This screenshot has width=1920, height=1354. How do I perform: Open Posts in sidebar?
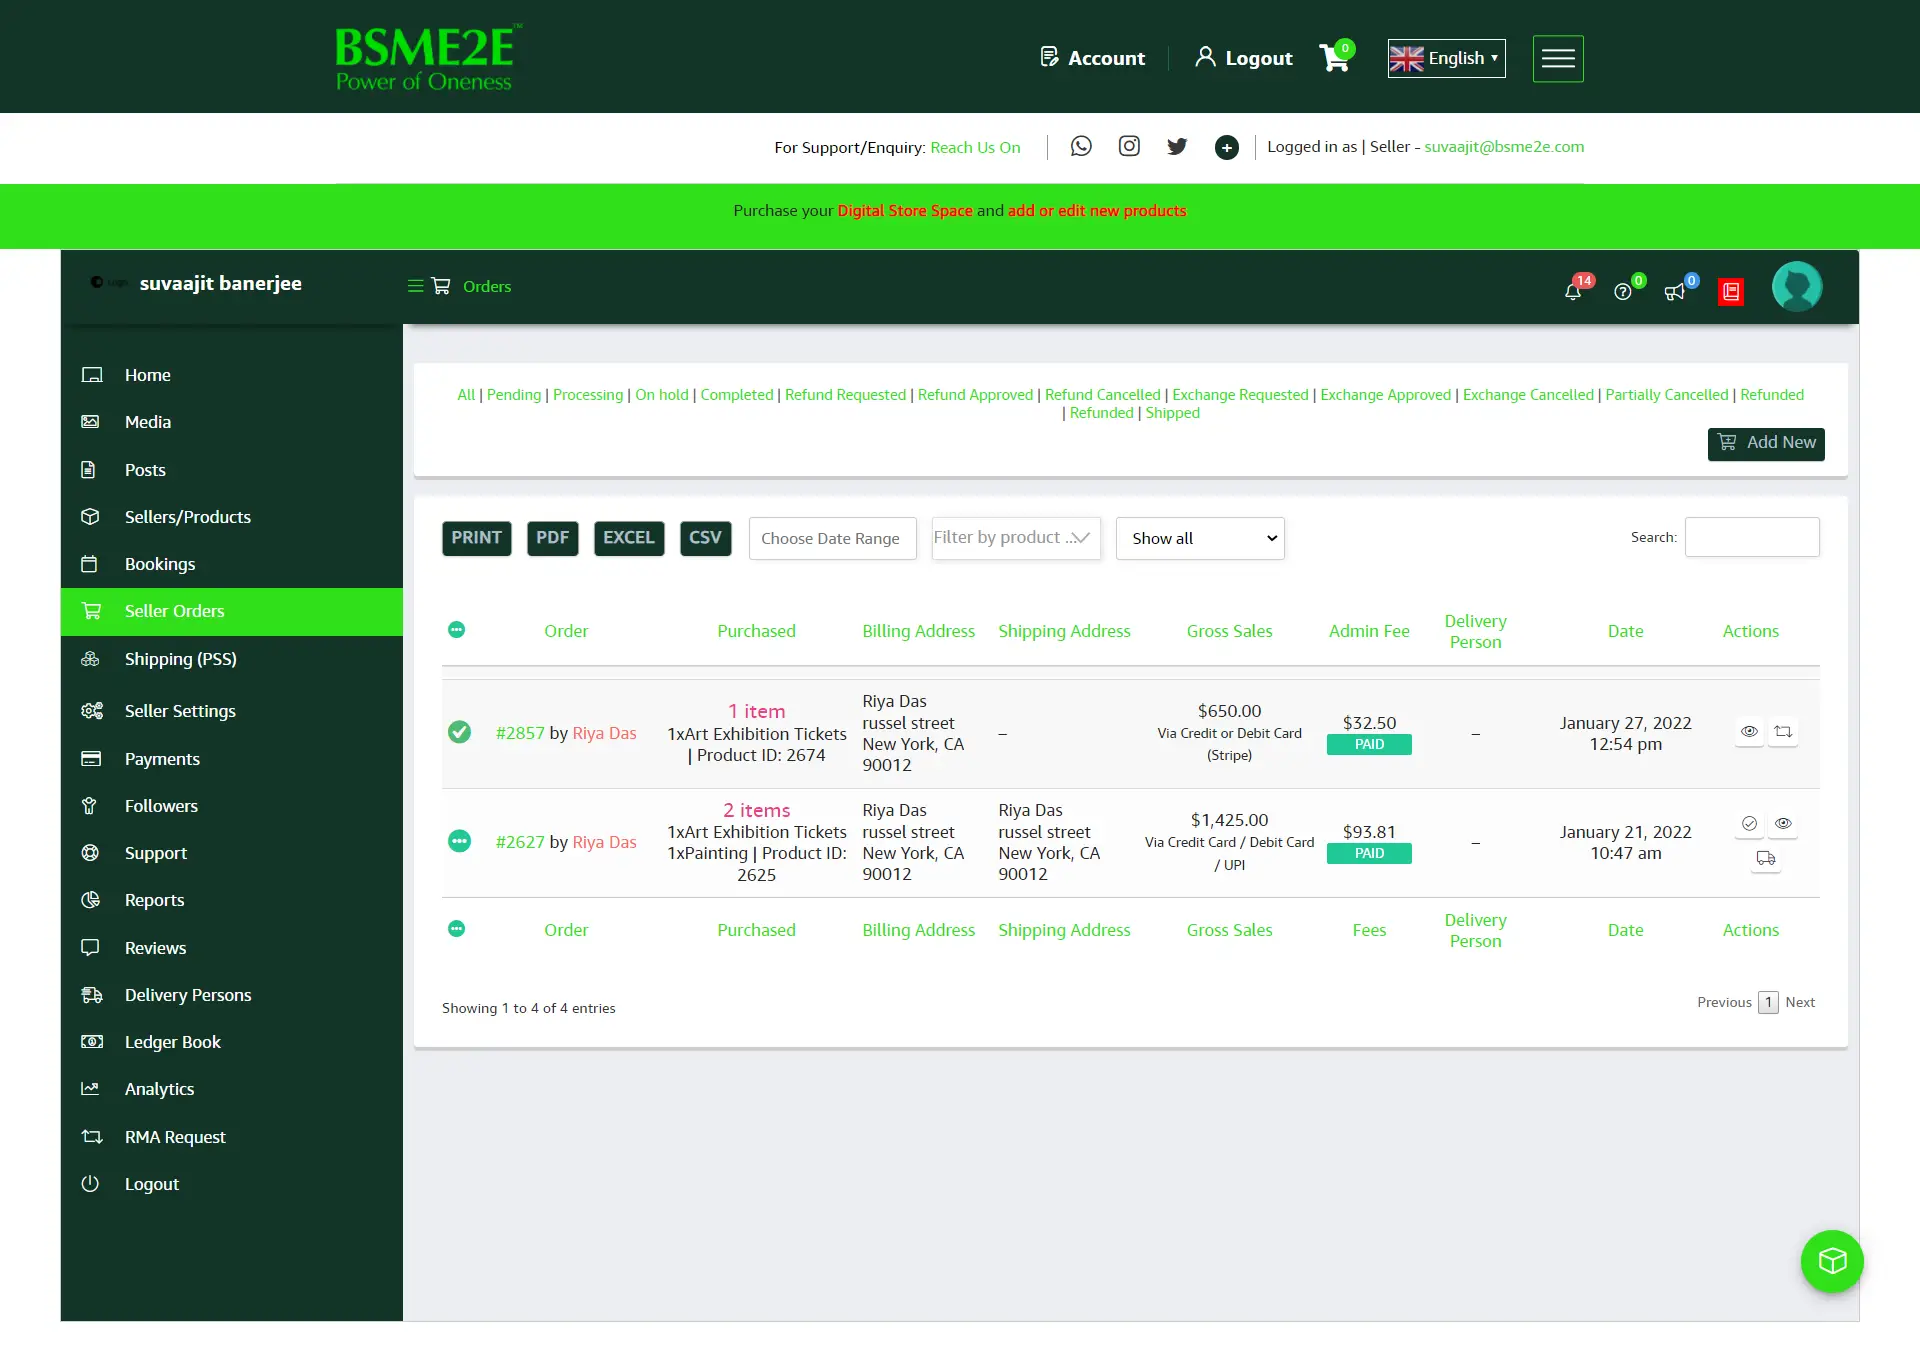(232, 470)
